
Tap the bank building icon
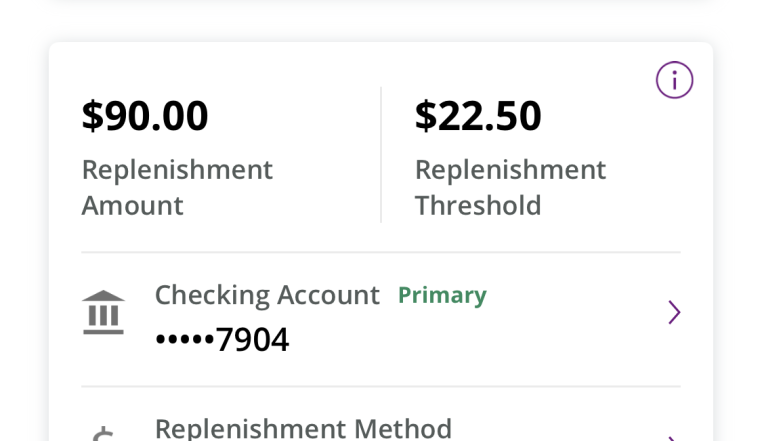tap(104, 312)
